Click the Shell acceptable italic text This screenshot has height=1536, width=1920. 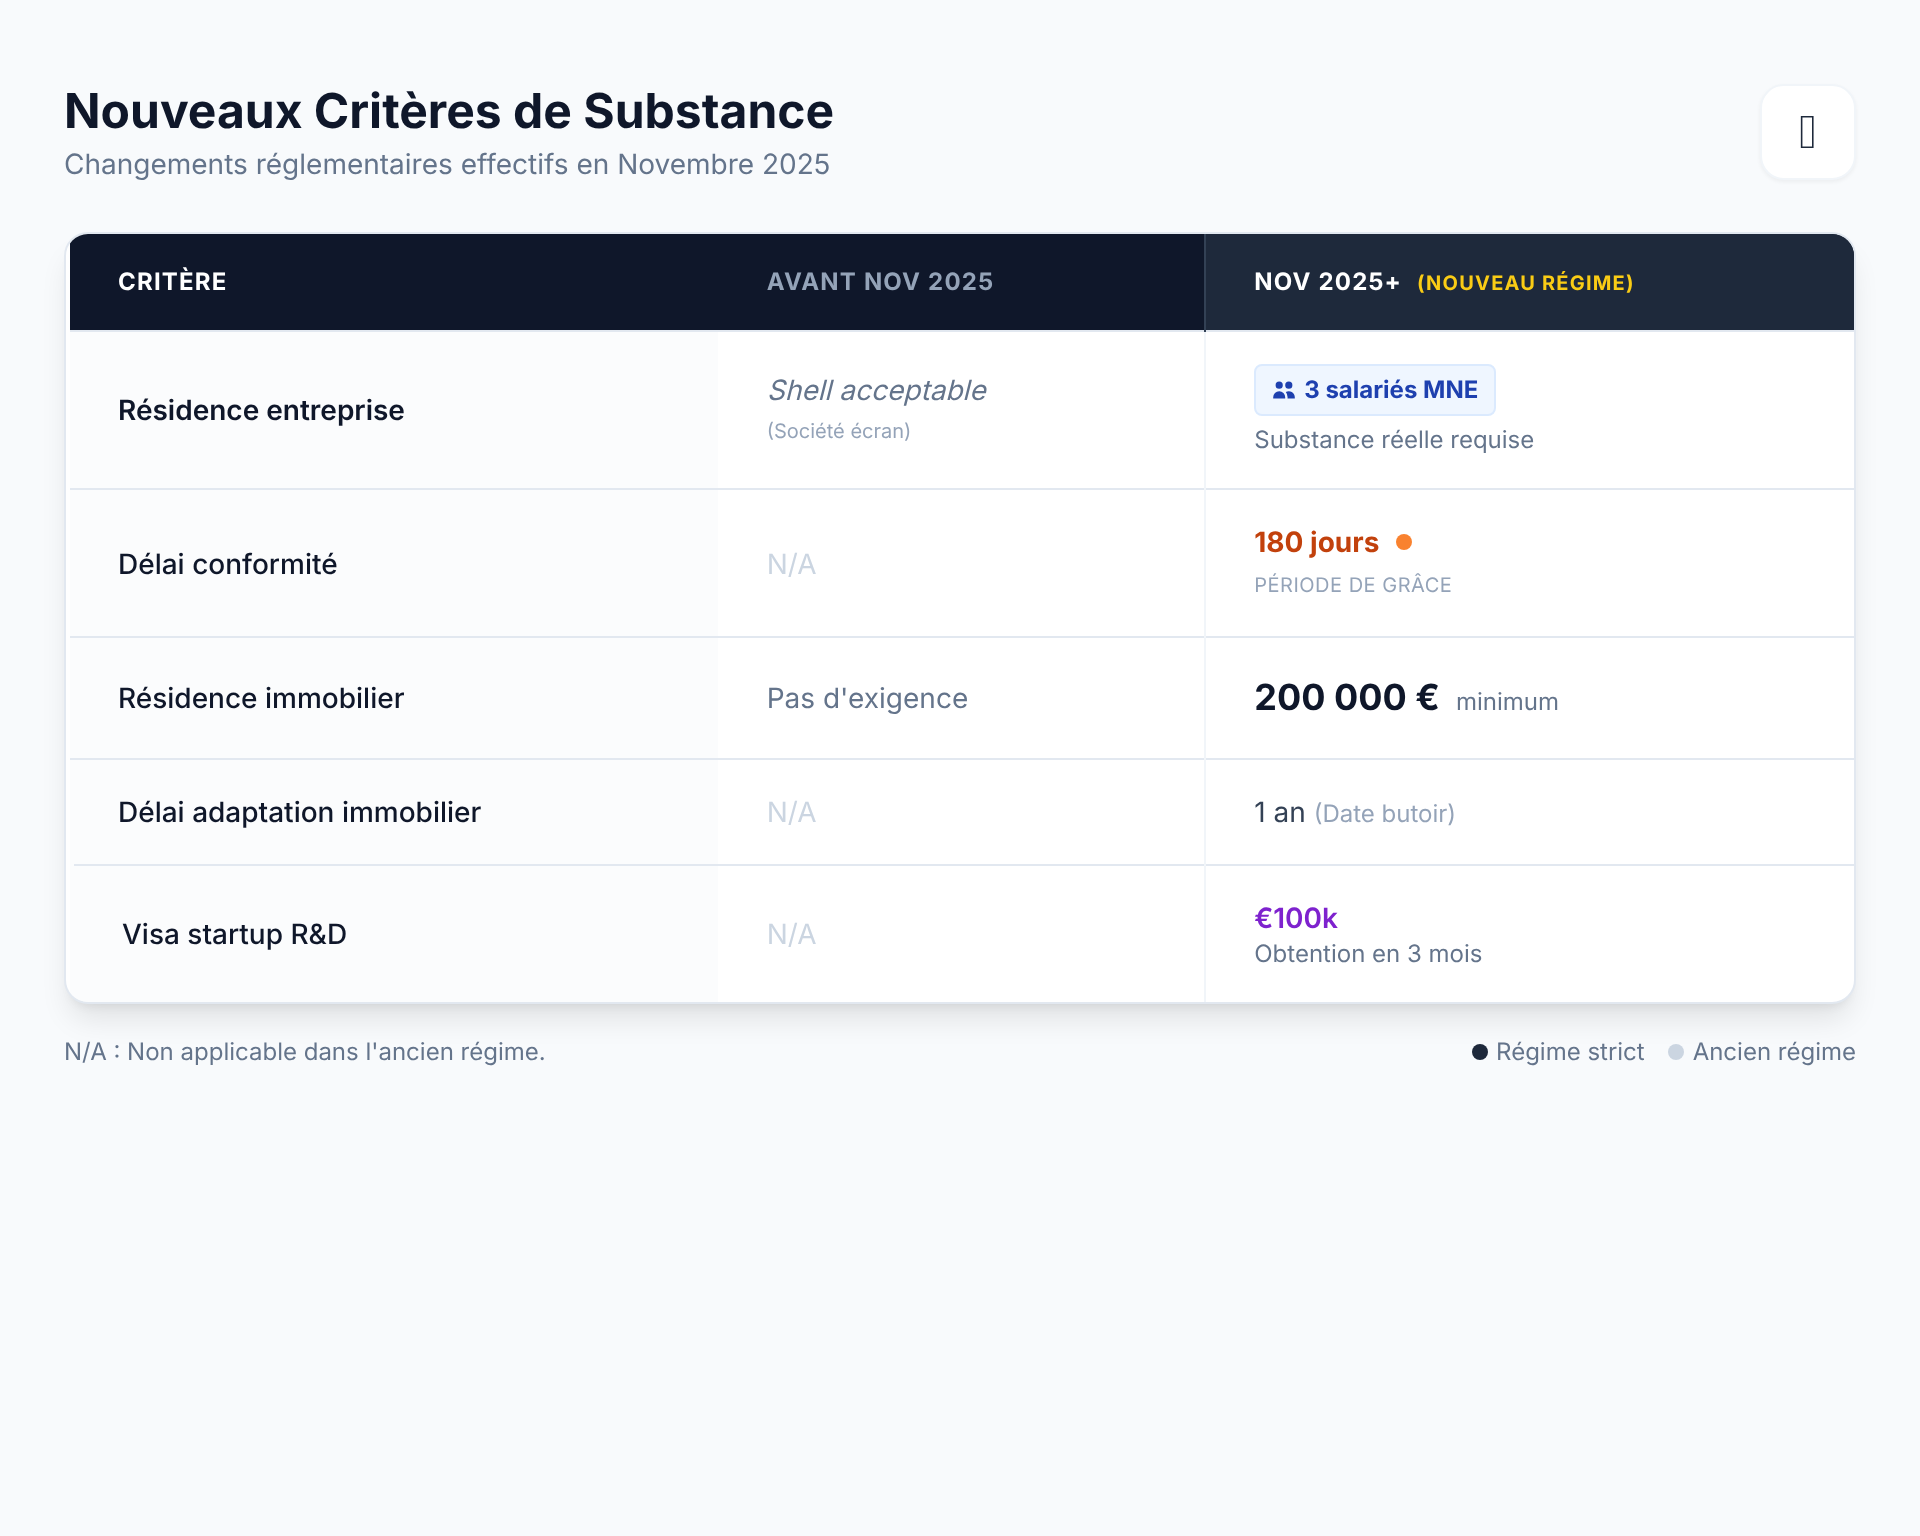tap(876, 390)
